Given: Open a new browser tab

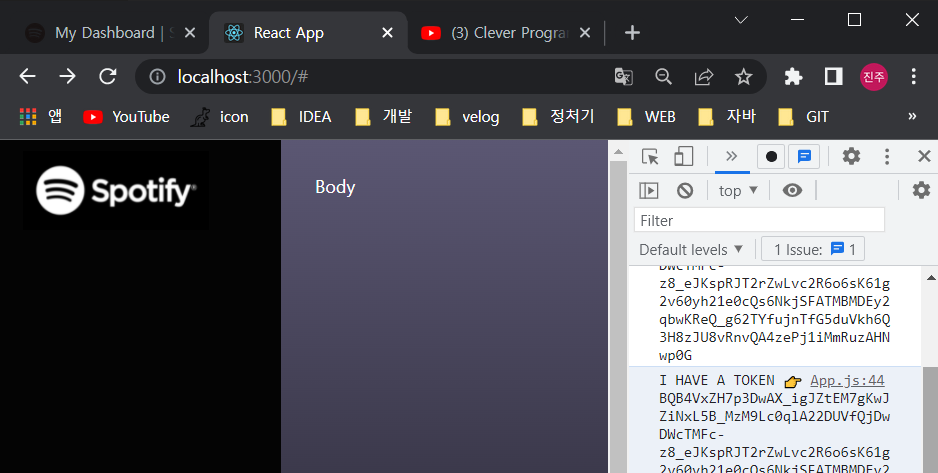Looking at the screenshot, I should point(632,32).
